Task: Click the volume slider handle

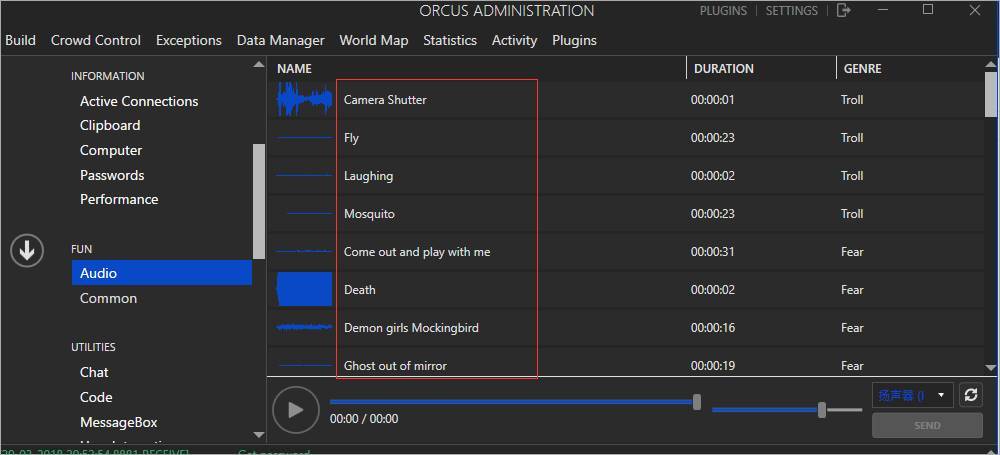Action: [x=822, y=409]
